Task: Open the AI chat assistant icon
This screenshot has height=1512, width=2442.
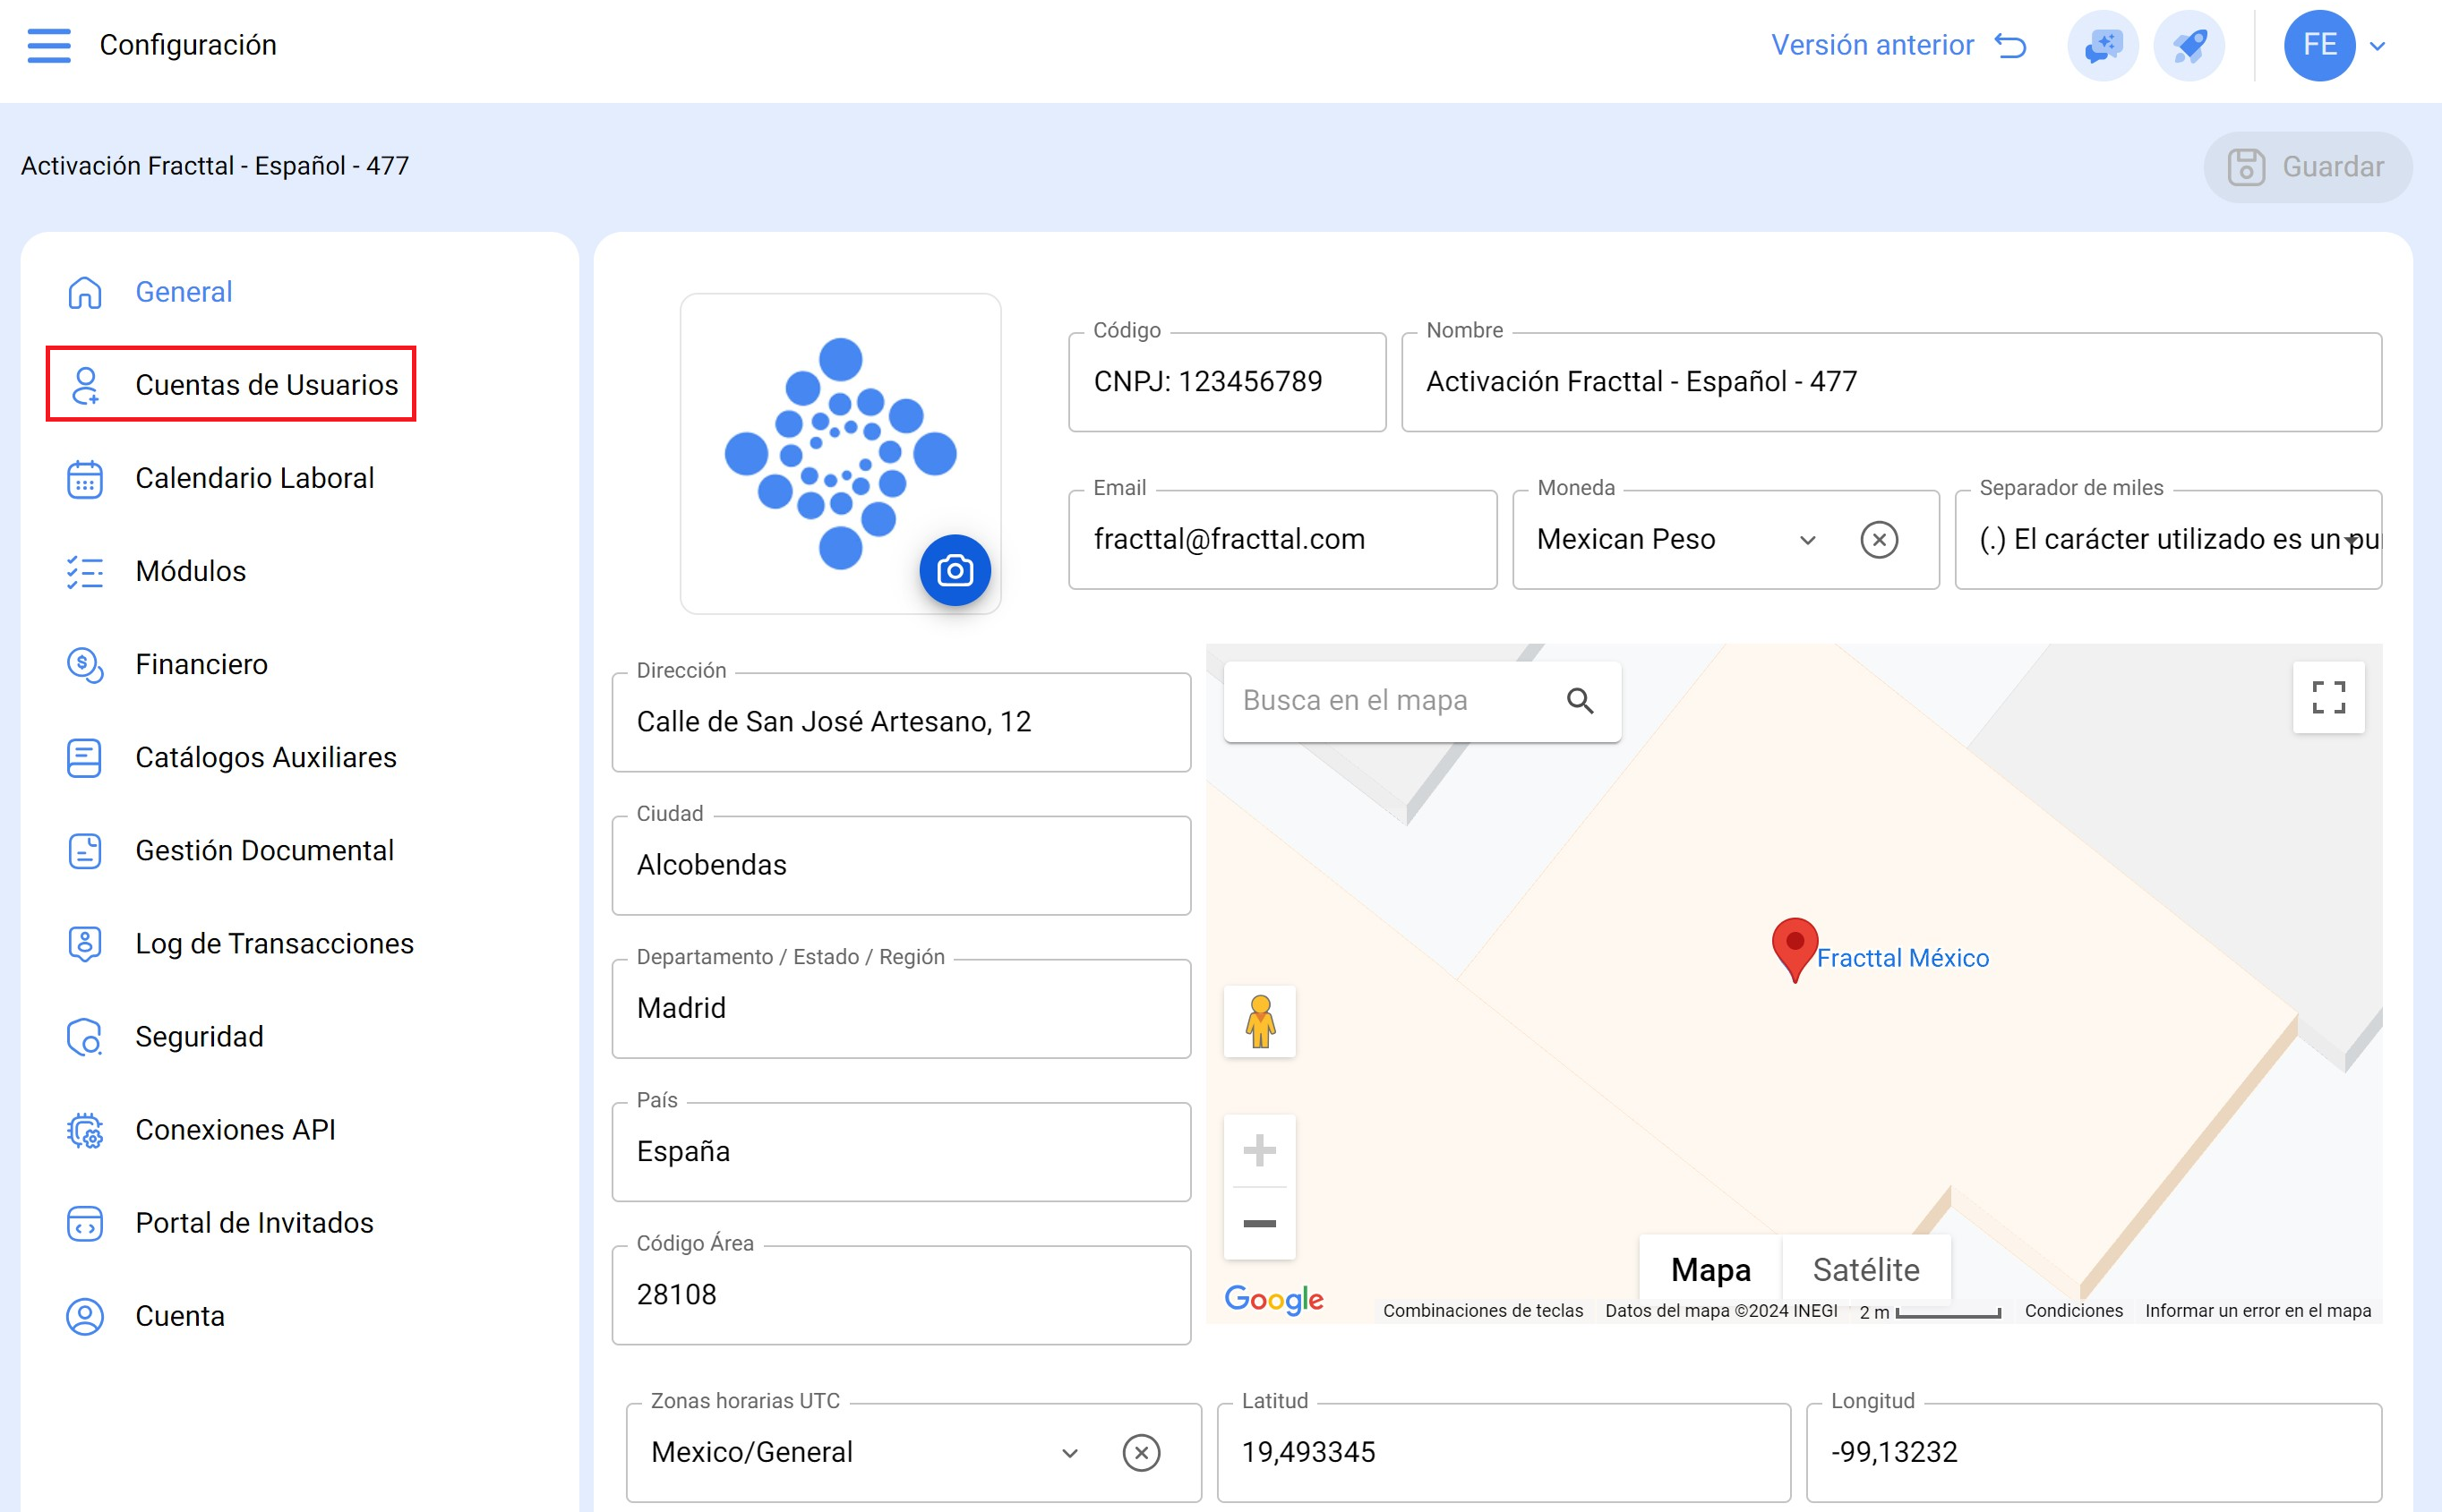Action: click(x=2102, y=45)
